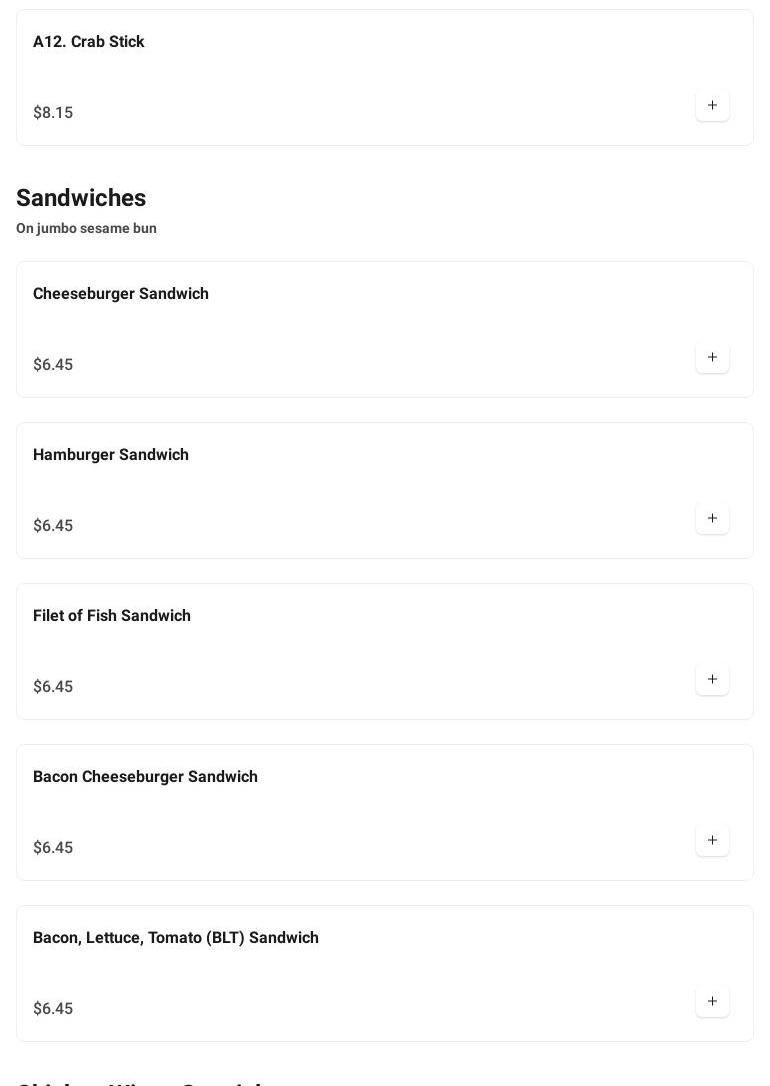
Task: Click the "On jumbo sesame bun" subtitle
Action: [86, 229]
